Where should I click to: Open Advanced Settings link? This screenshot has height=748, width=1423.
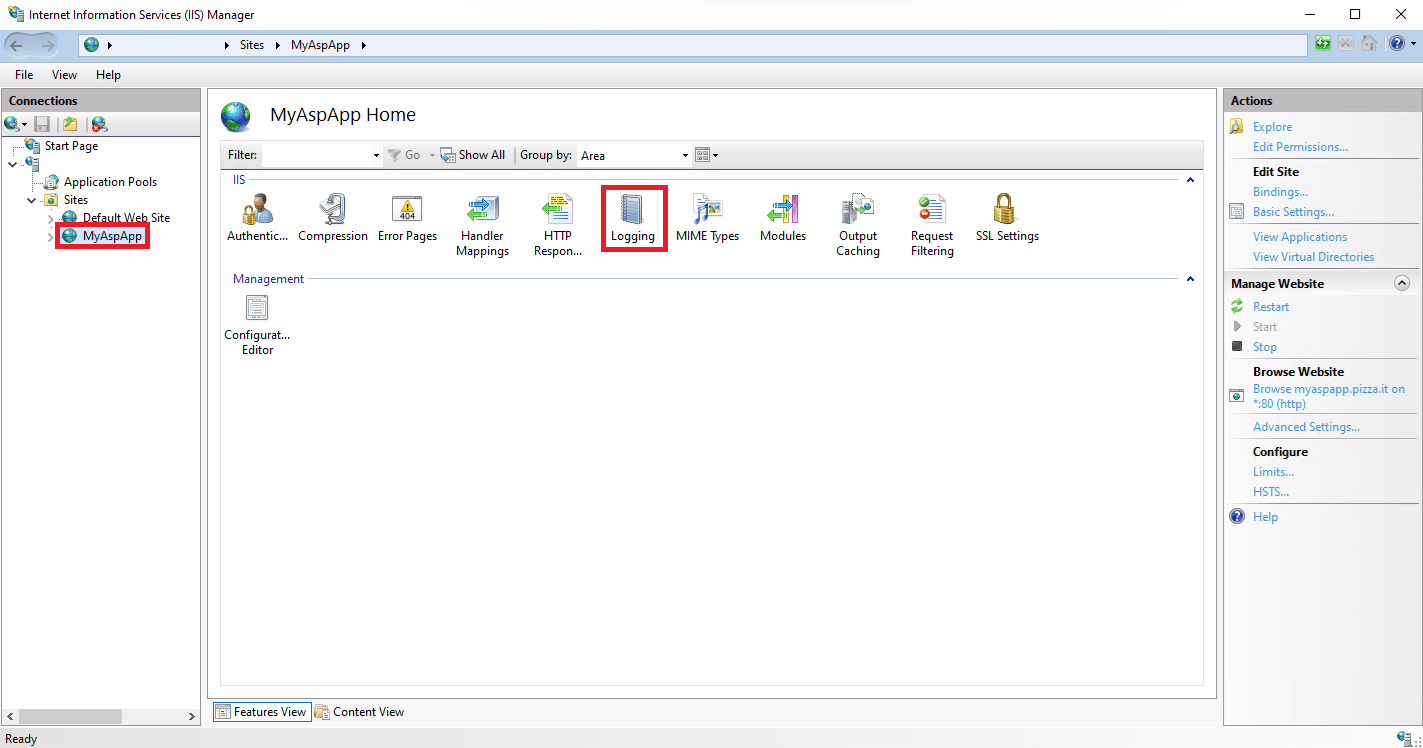point(1306,427)
